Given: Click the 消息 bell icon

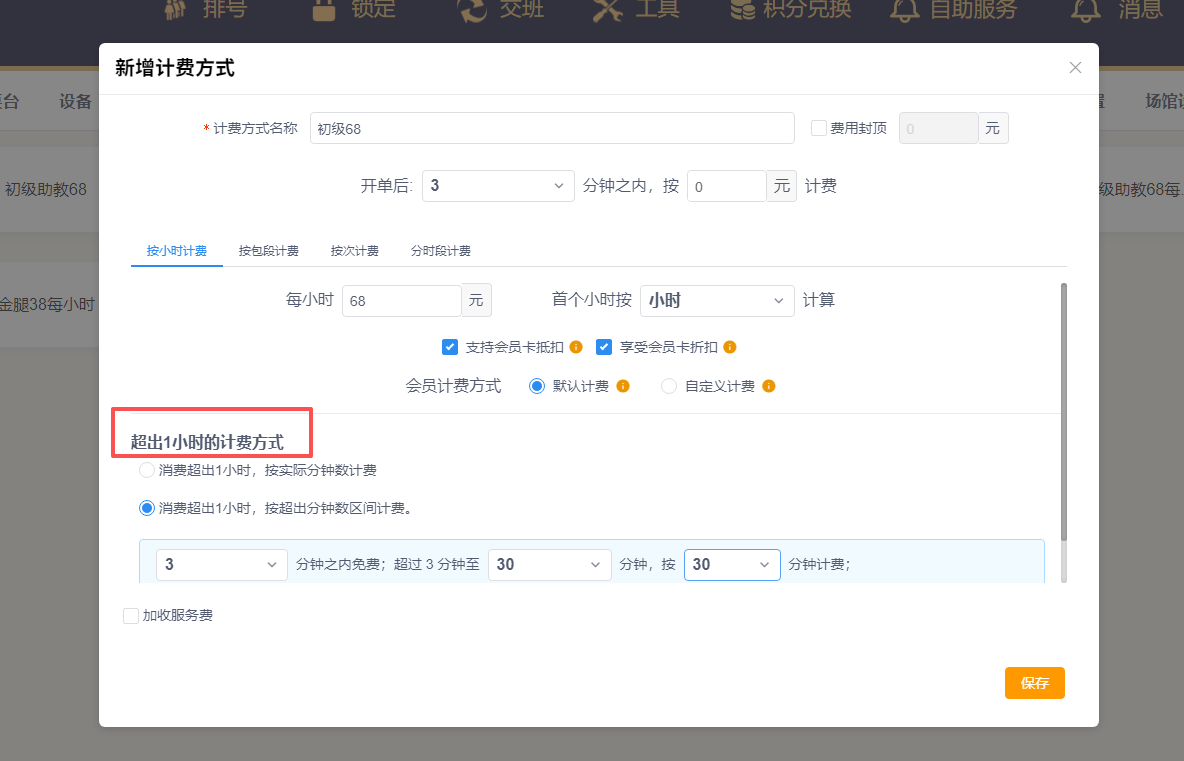Looking at the screenshot, I should [1085, 9].
